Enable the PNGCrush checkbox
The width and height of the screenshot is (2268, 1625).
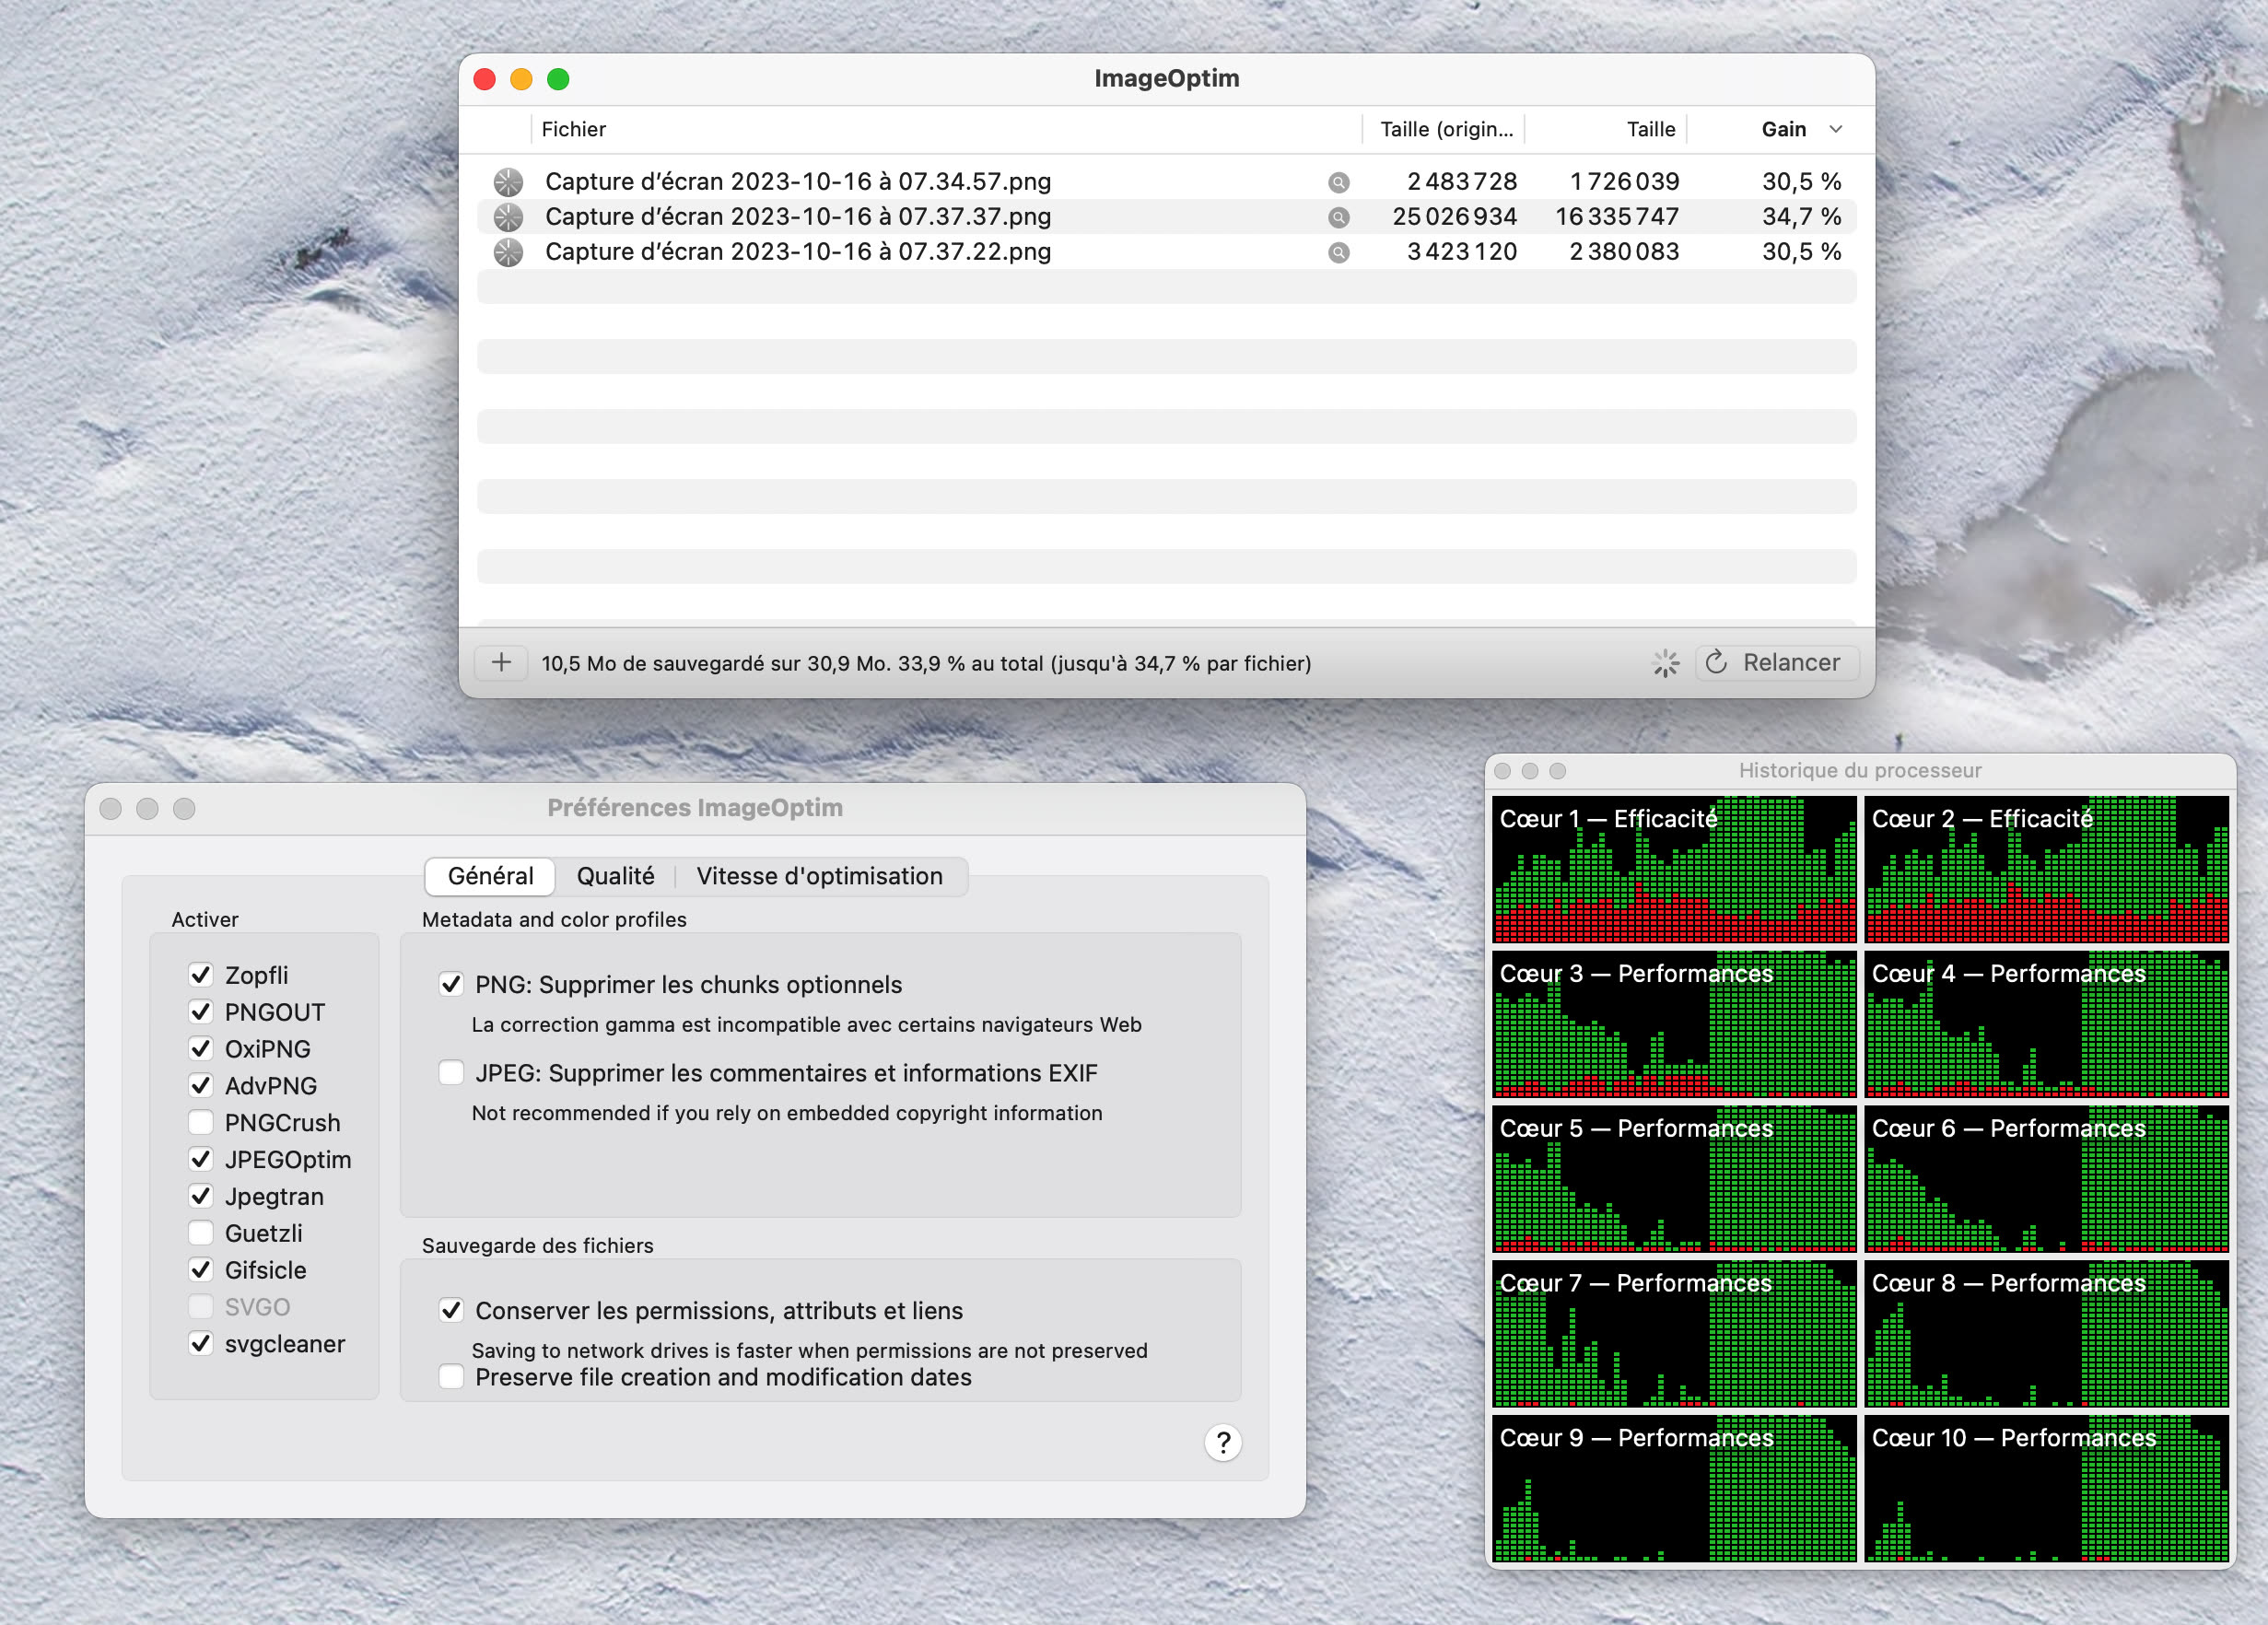pos(201,1123)
